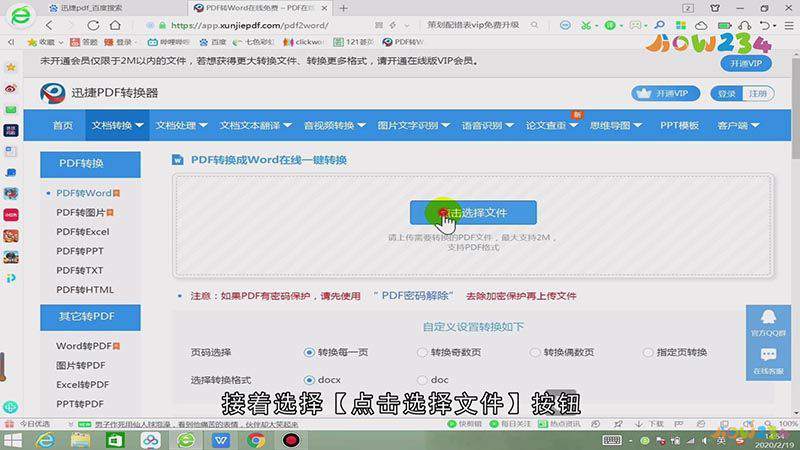The width and height of the screenshot is (800, 450).
Task: Click the browser search box field
Action: point(473,25)
